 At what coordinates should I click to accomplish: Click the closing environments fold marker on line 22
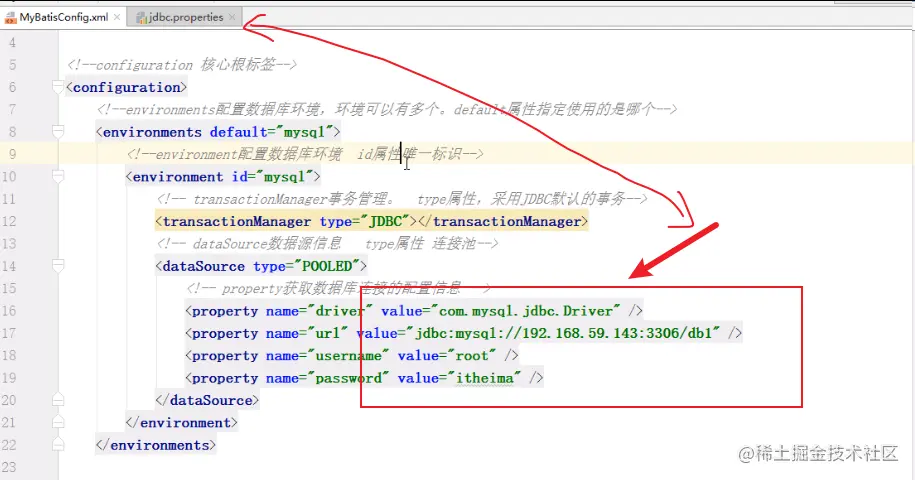click(x=58, y=445)
